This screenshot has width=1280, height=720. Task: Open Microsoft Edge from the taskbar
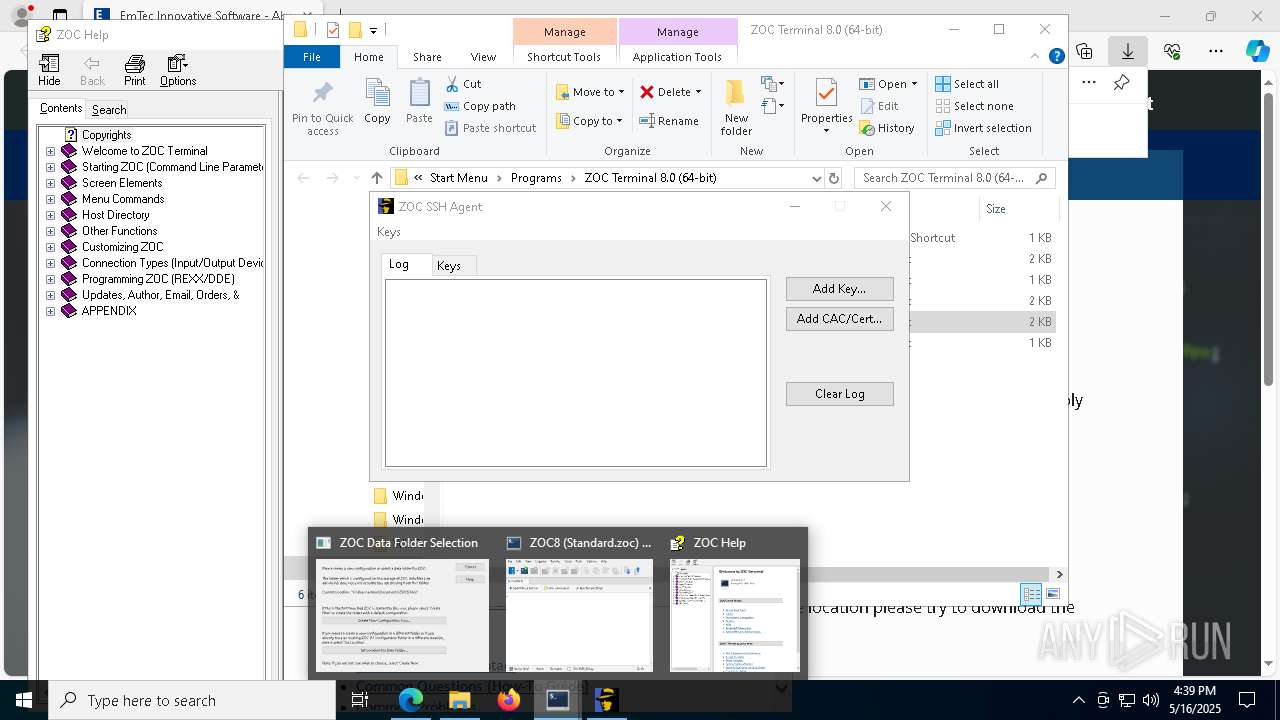click(x=411, y=700)
